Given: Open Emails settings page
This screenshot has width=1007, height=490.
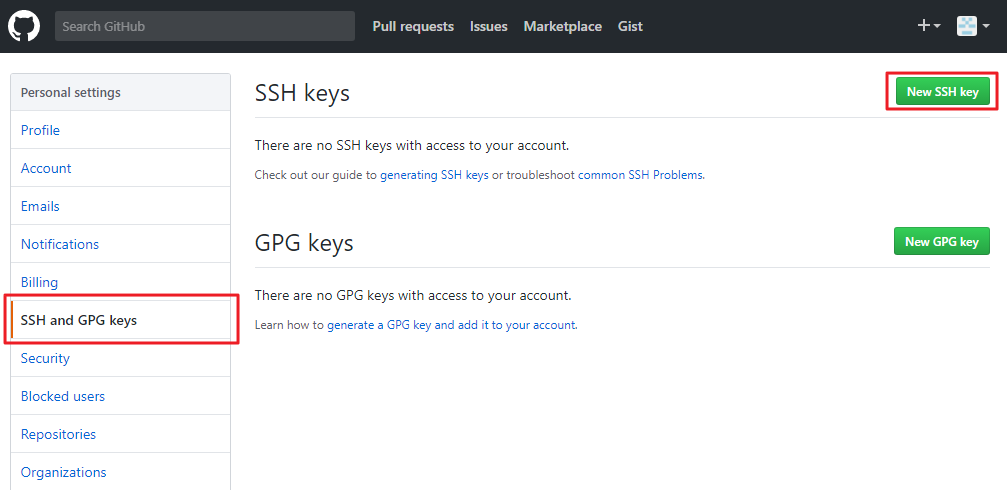Looking at the screenshot, I should 121,206.
